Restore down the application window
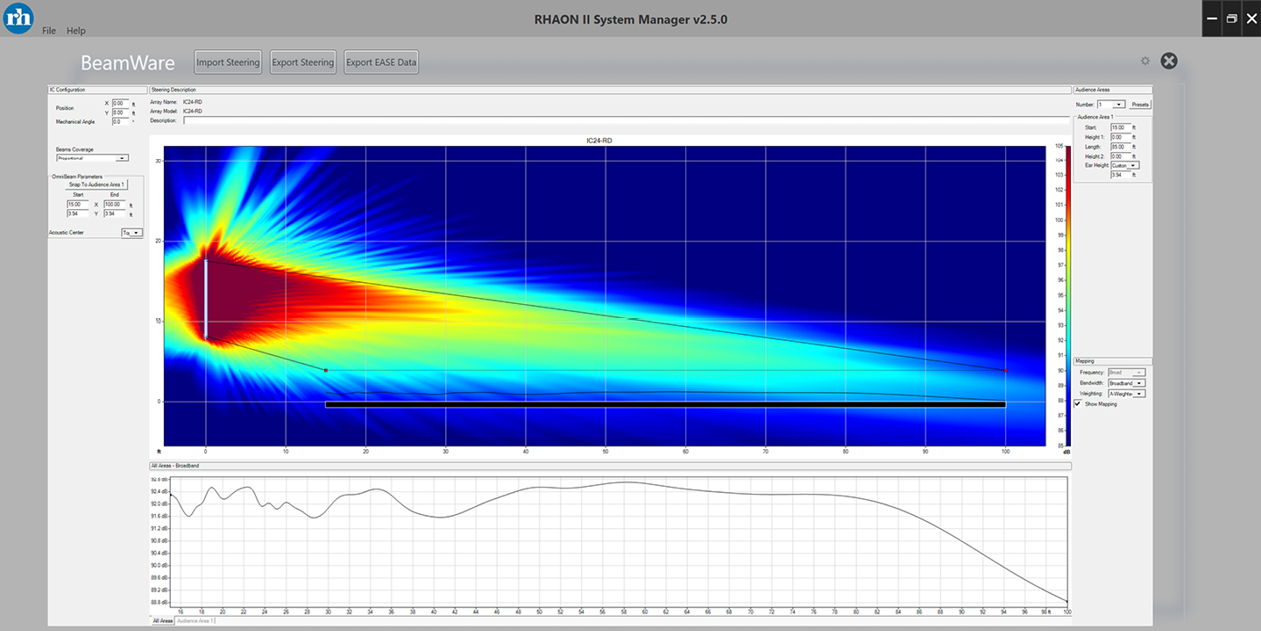This screenshot has height=631, width=1261. (1231, 18)
